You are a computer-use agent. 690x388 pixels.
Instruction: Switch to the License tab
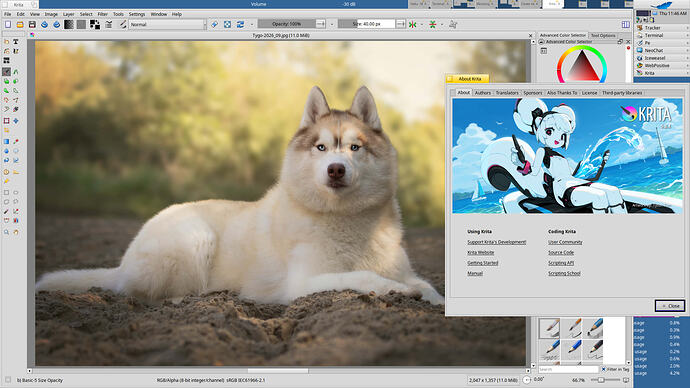(x=589, y=93)
